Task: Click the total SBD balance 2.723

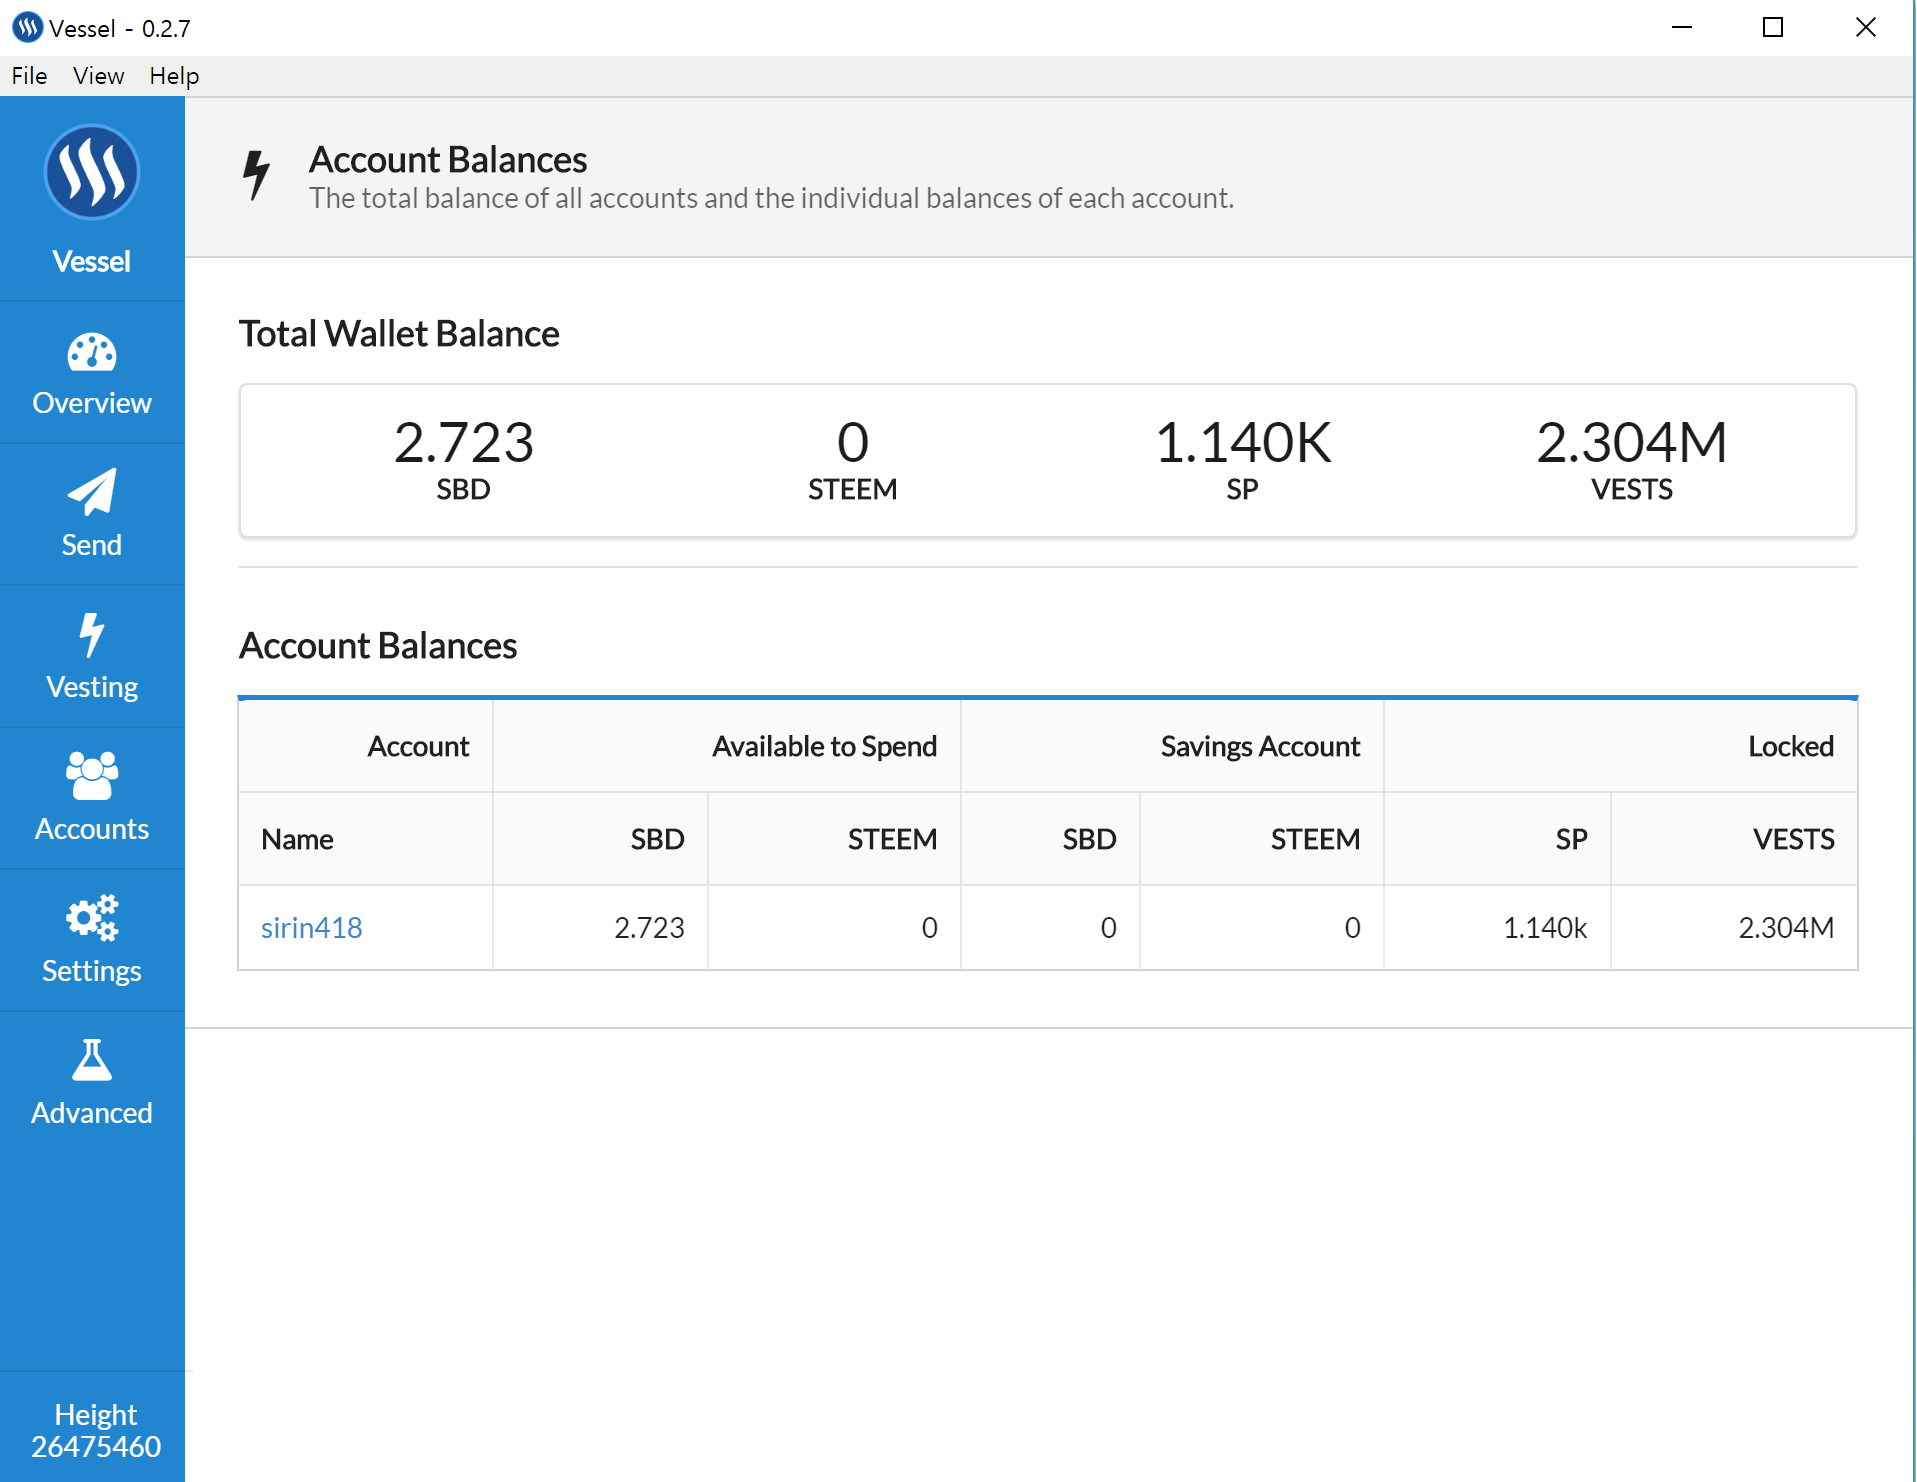Action: point(463,443)
